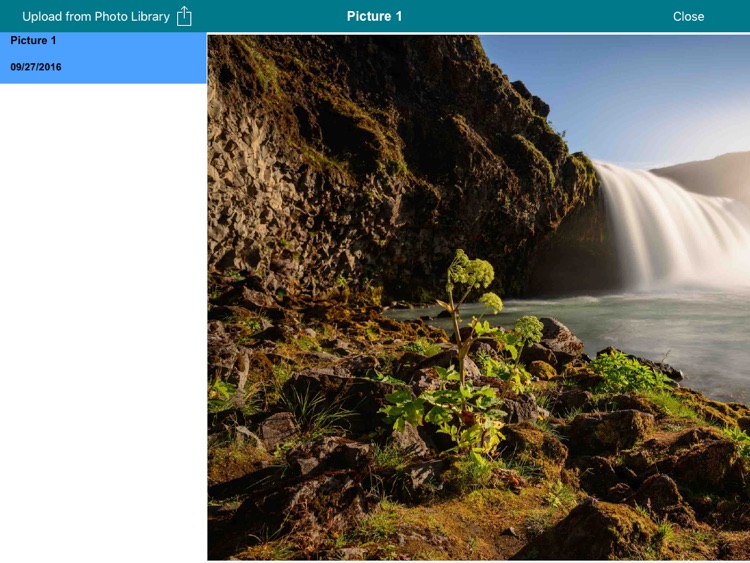This screenshot has height=563, width=750.
Task: Close the picture viewer
Action: coord(688,16)
